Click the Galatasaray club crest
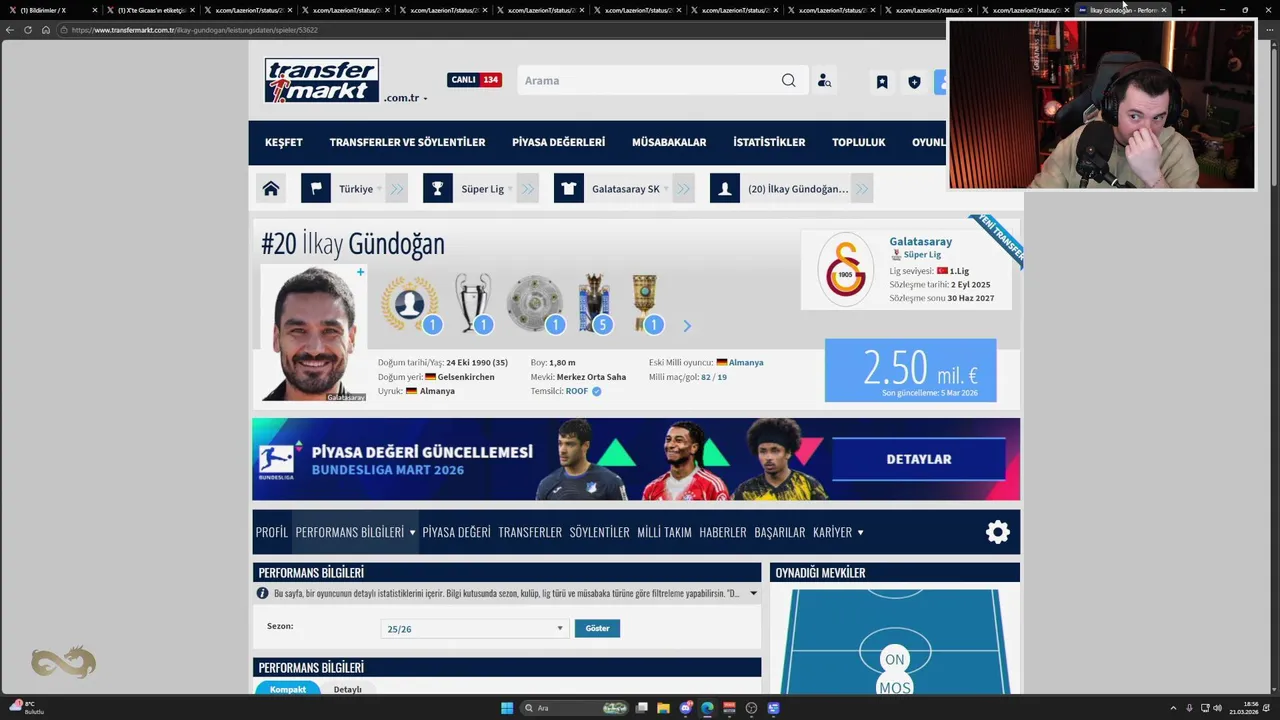Viewport: 1280px width, 720px height. pos(846,269)
